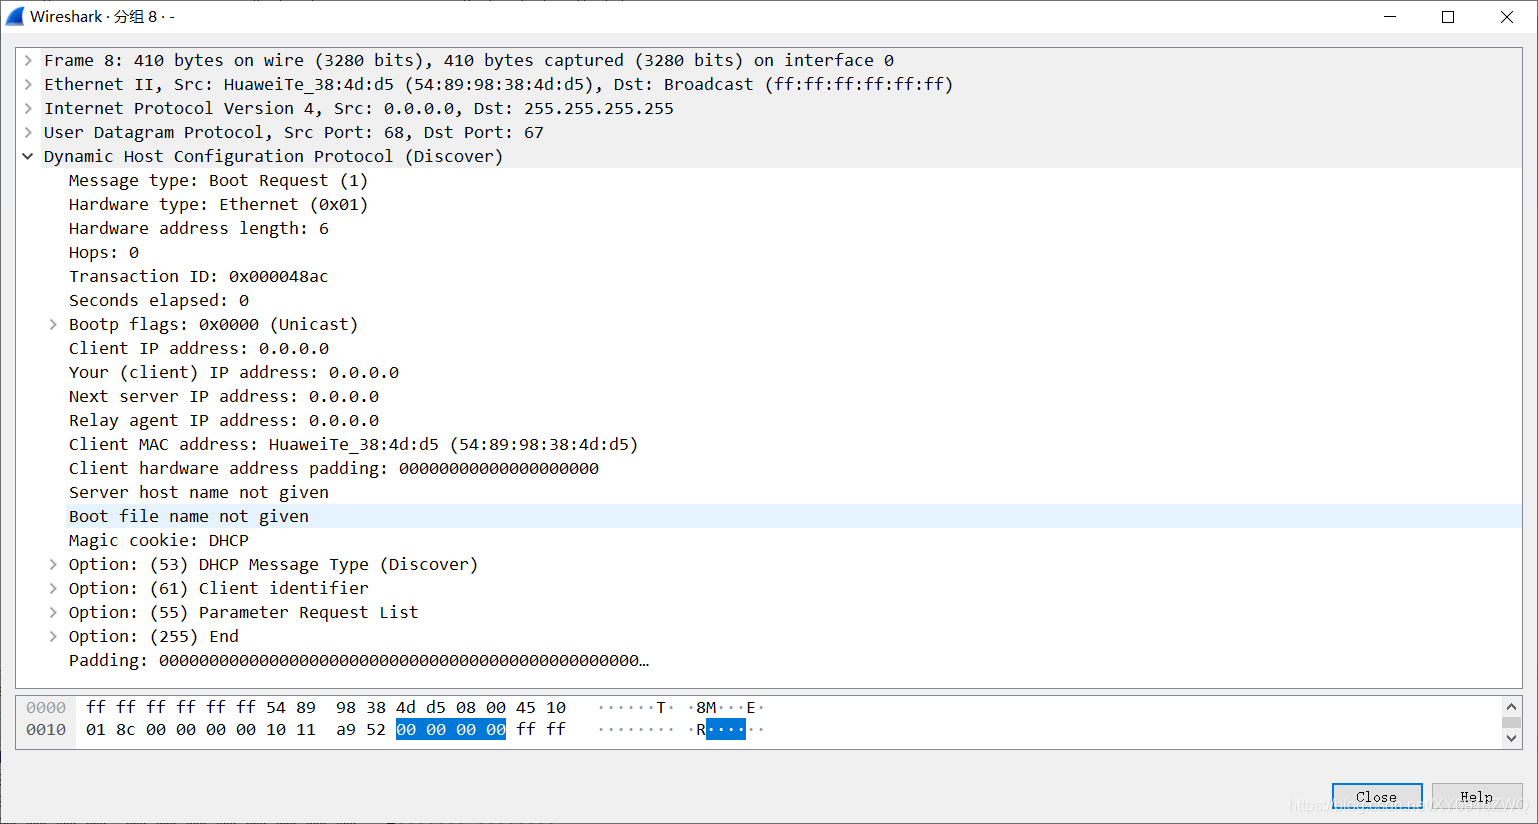This screenshot has height=824, width=1538.
Task: Collapse Dynamic Host Configuration Protocol section
Action: tap(28, 156)
